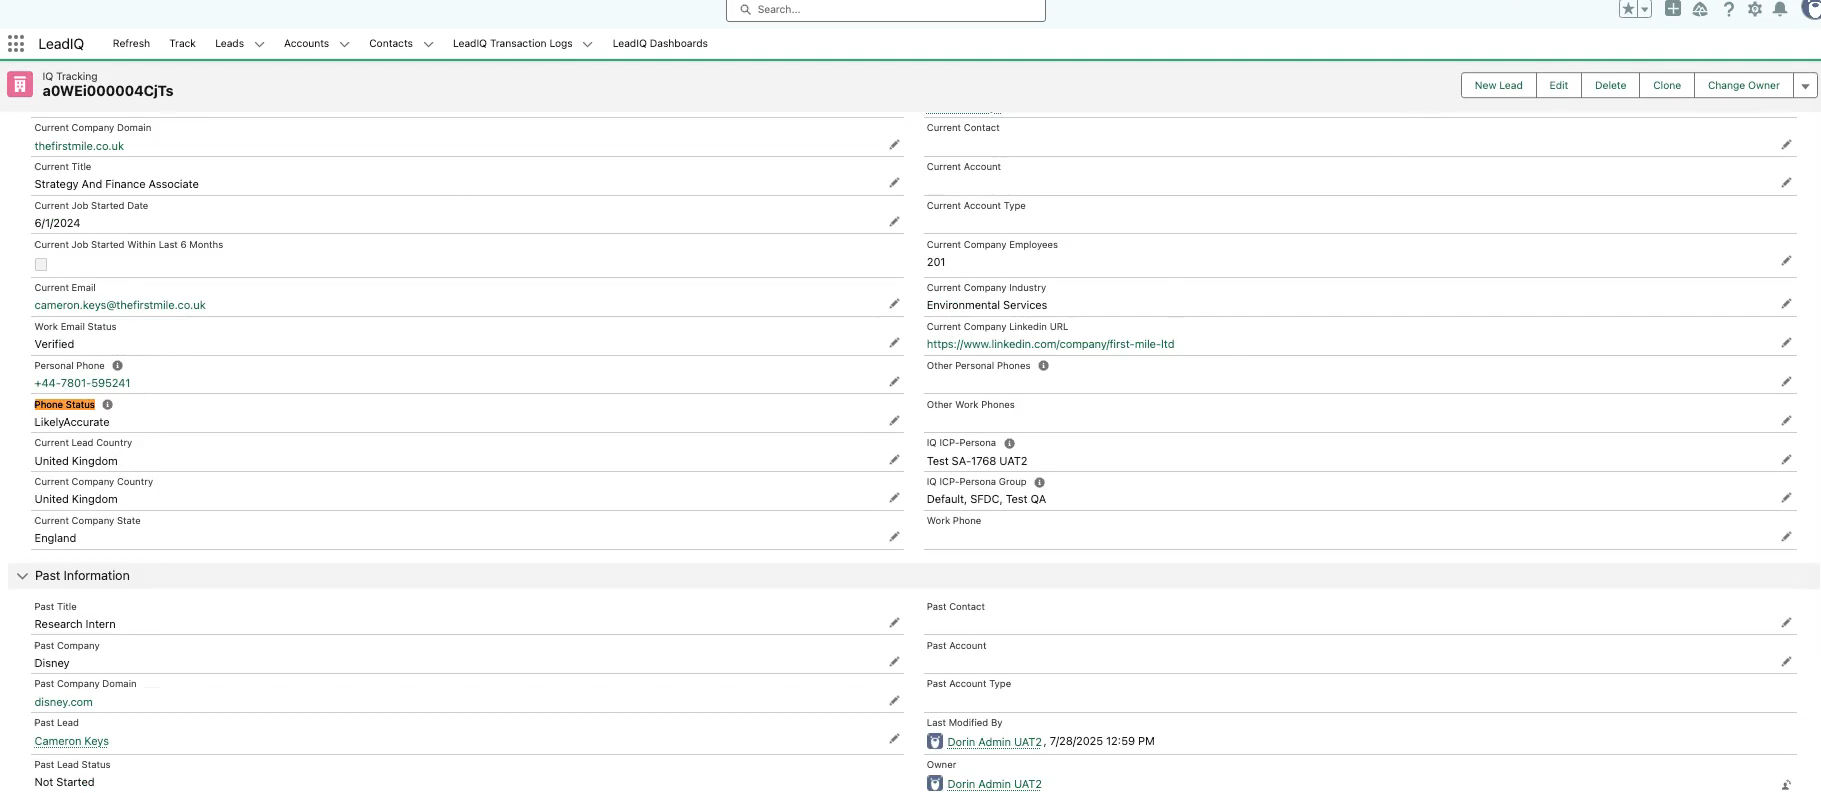1821x793 pixels.
Task: Click the global actions plus icon
Action: click(1672, 9)
